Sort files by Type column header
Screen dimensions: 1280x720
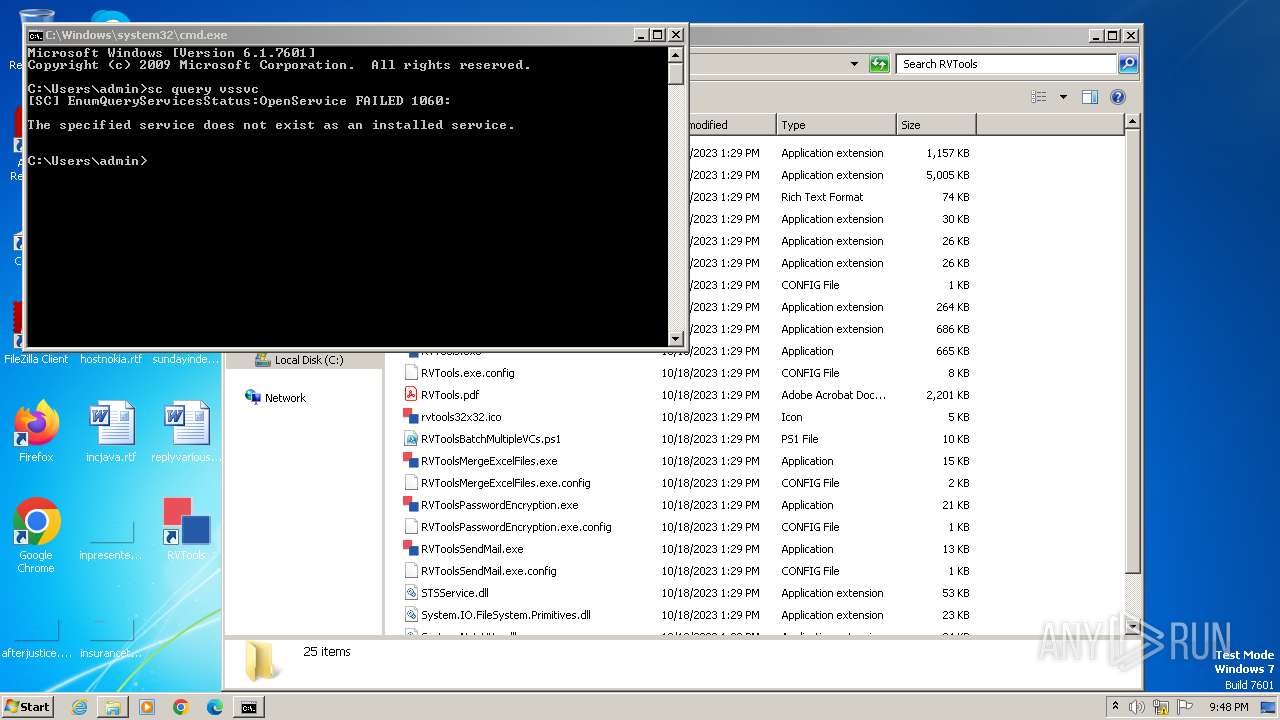(836, 125)
